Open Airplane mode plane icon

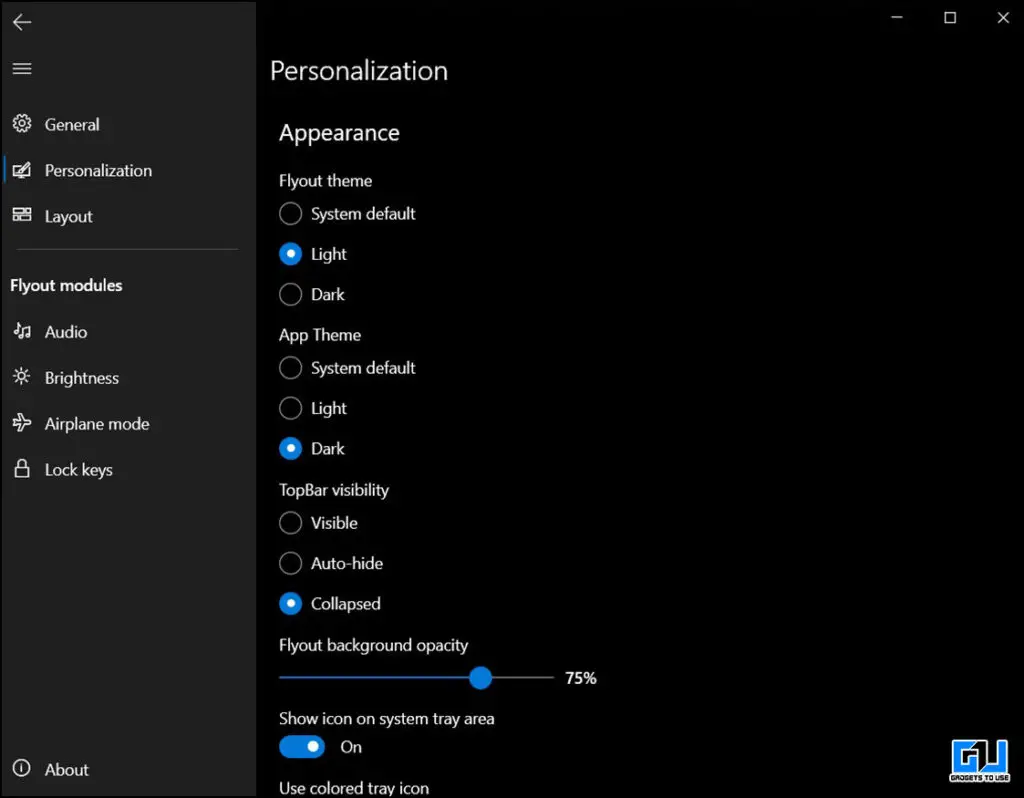22,424
